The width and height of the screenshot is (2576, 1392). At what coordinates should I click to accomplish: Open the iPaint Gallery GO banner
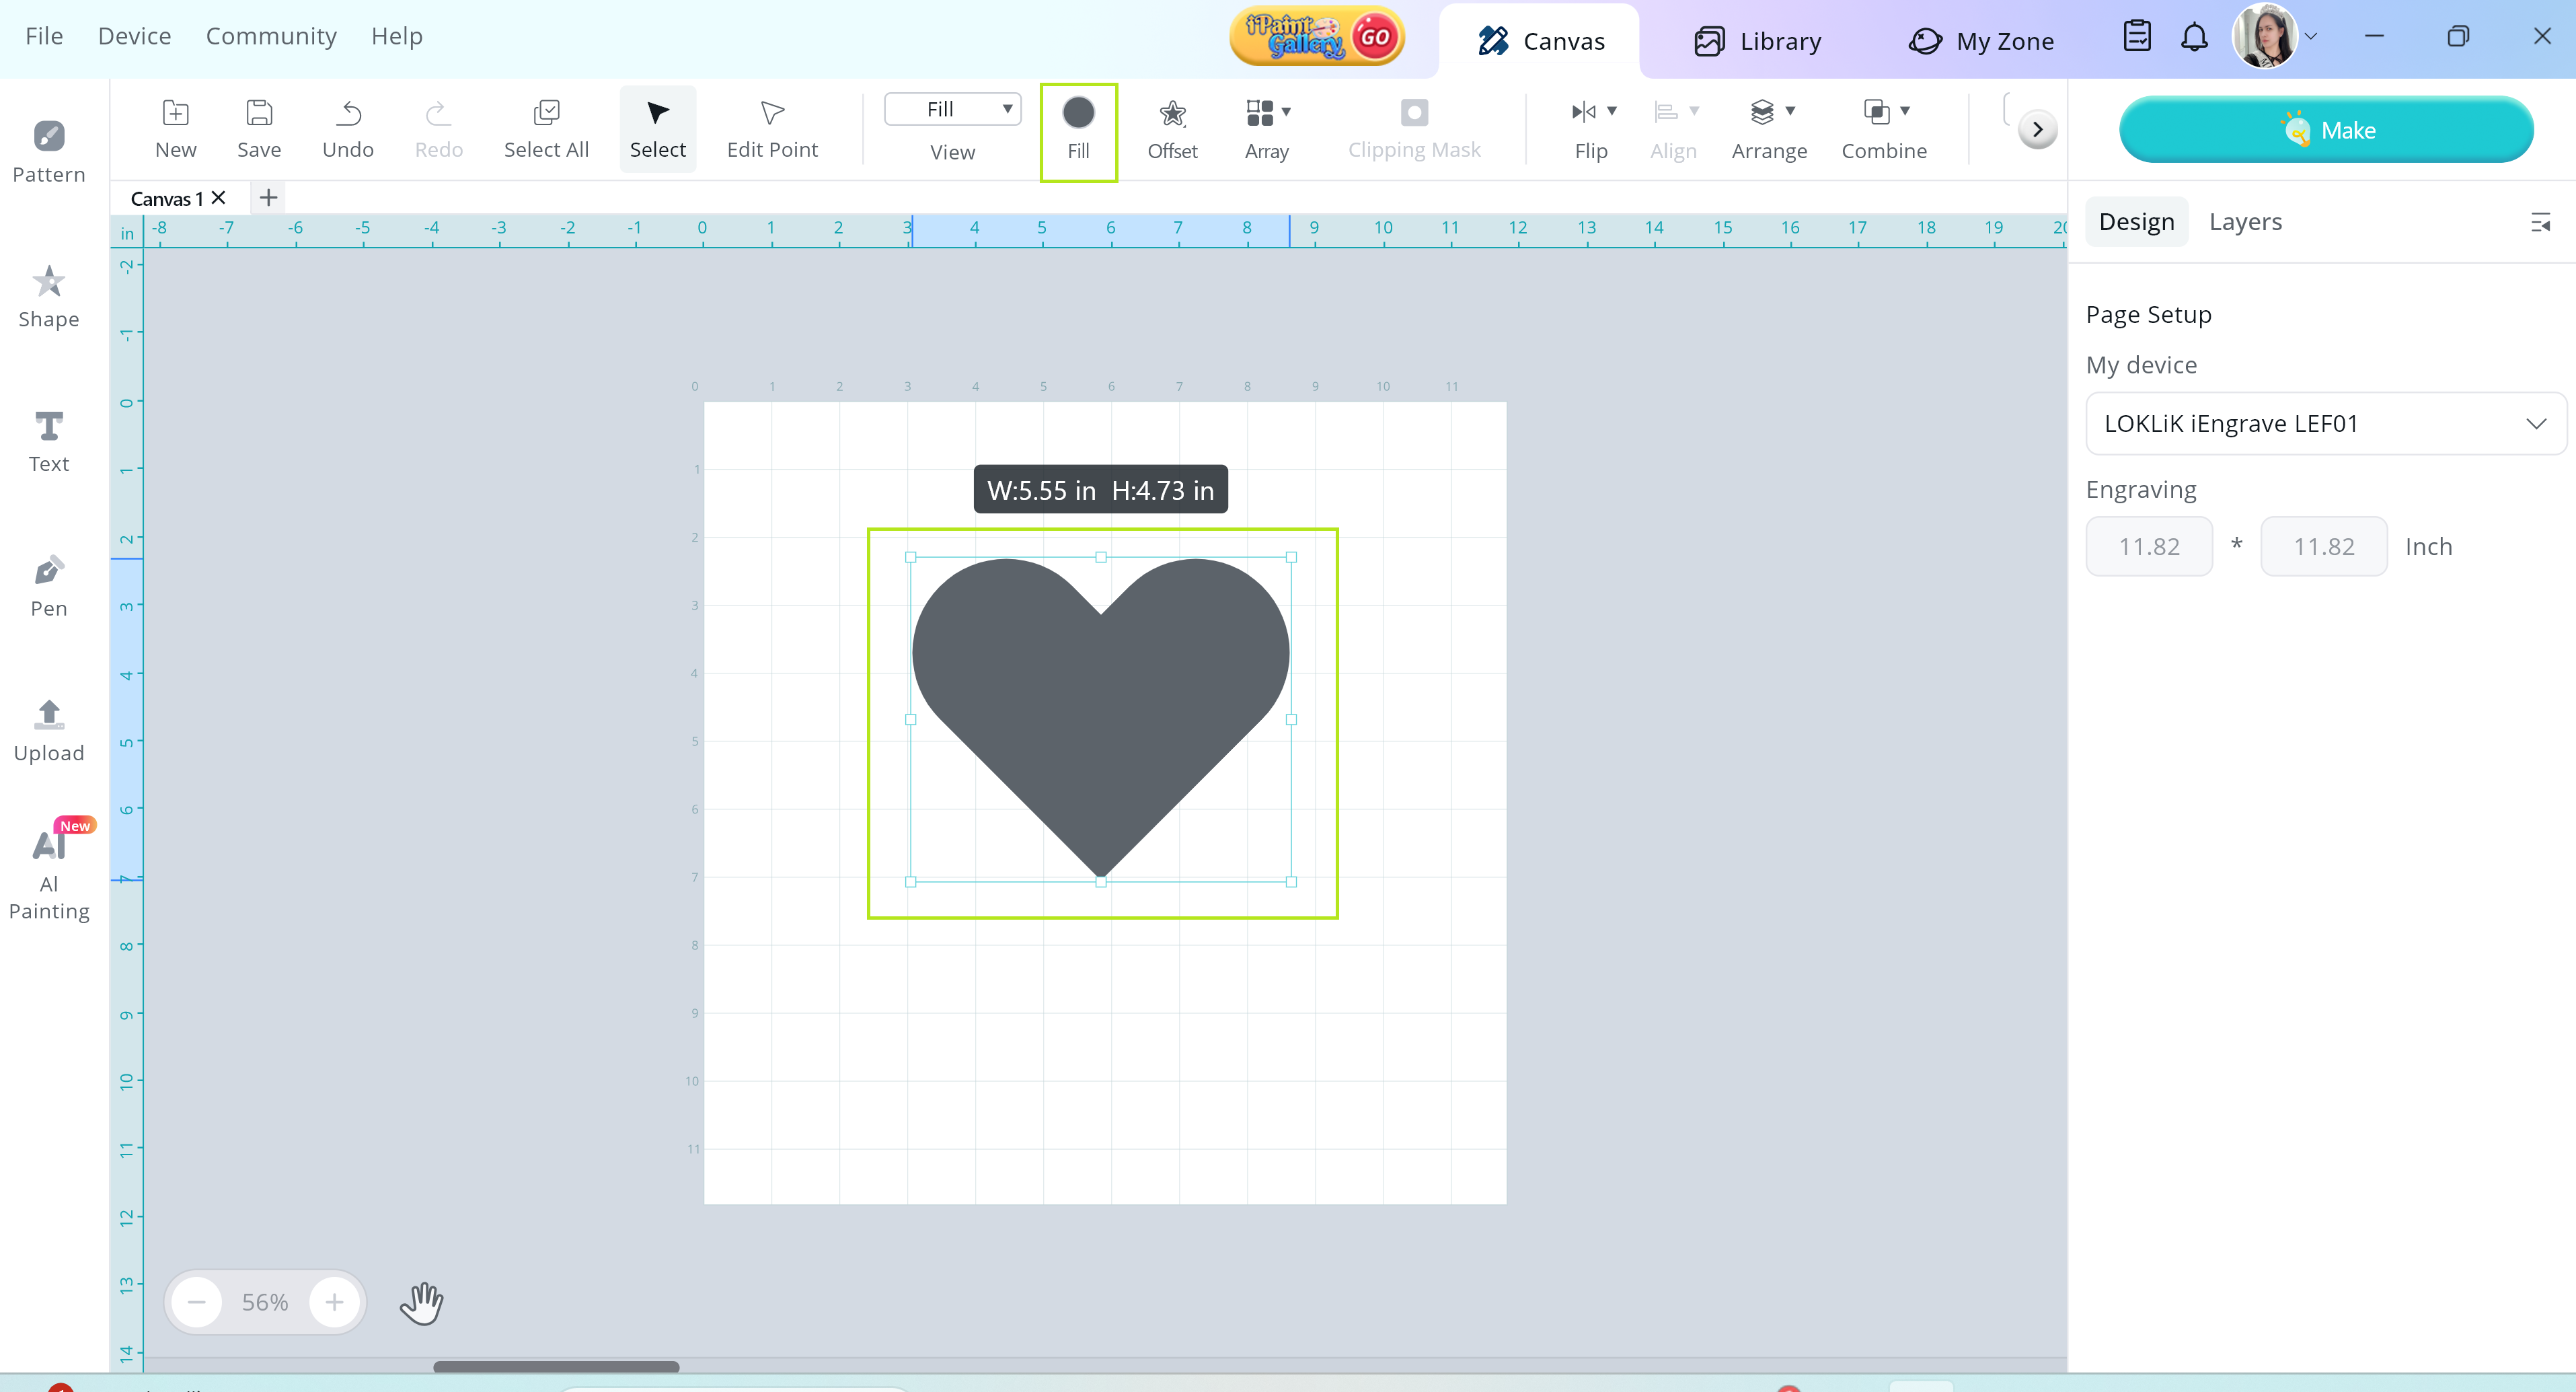[1317, 37]
